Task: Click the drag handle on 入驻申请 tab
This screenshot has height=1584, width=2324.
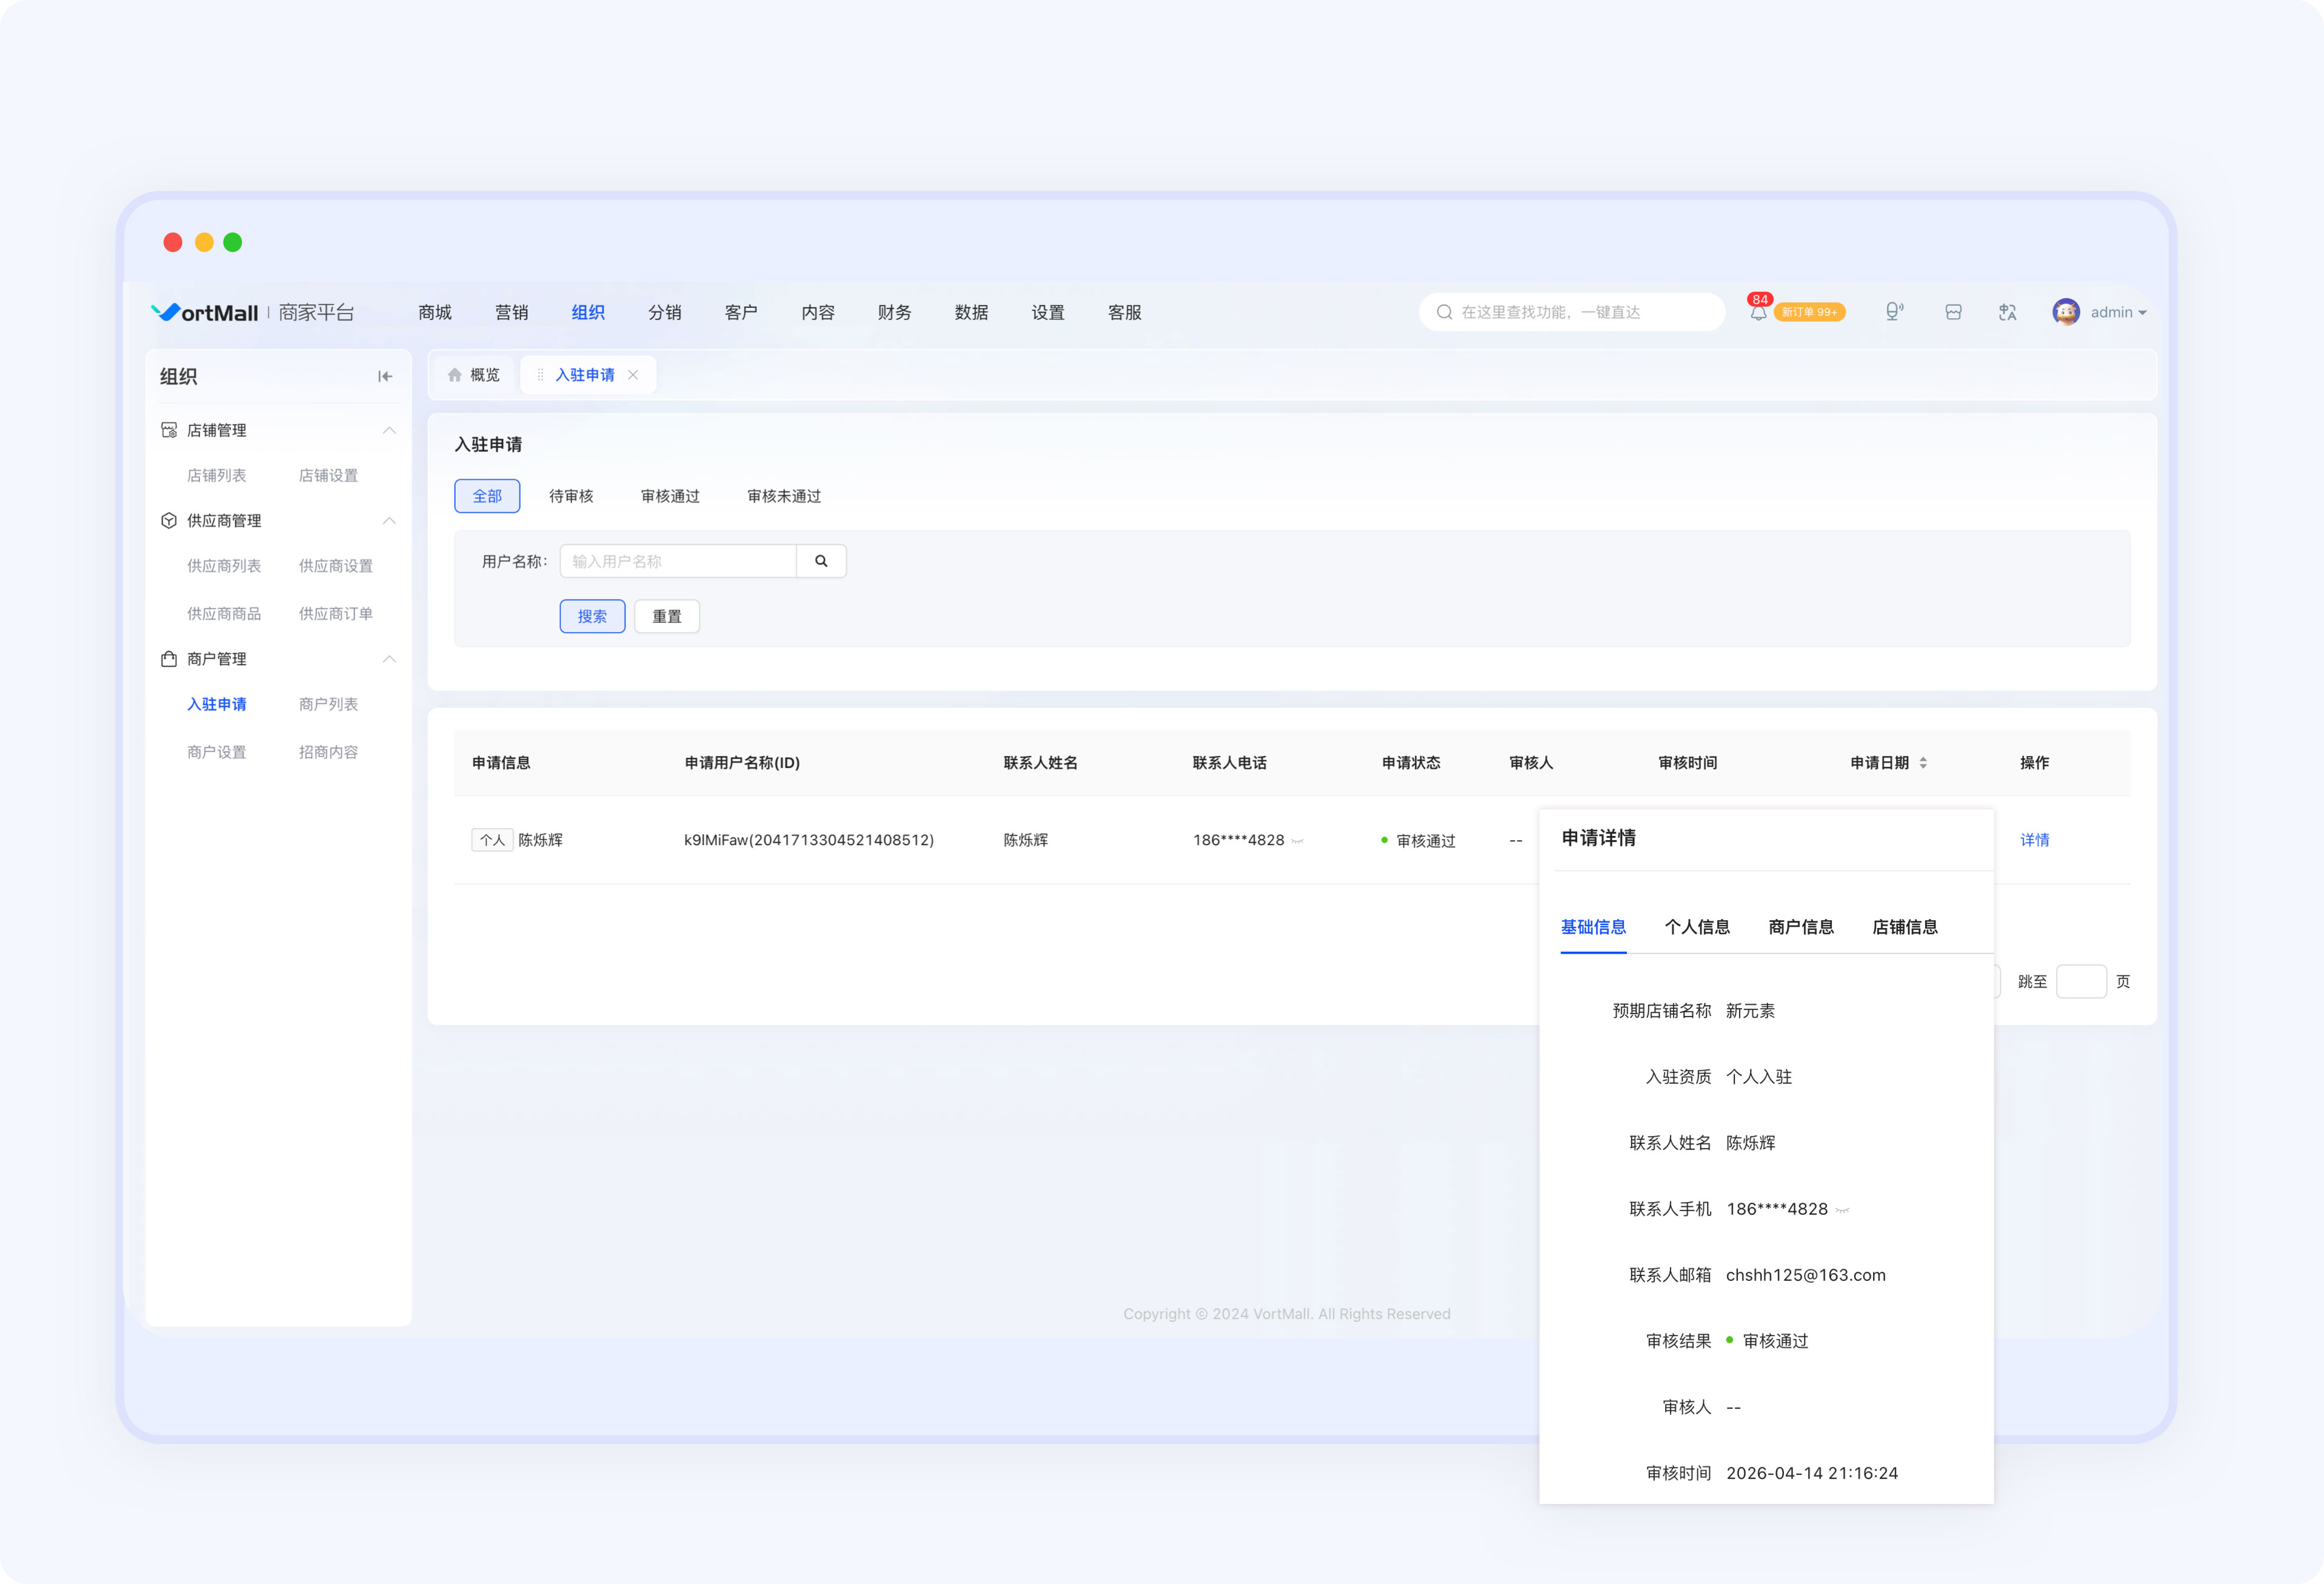Action: coord(540,375)
